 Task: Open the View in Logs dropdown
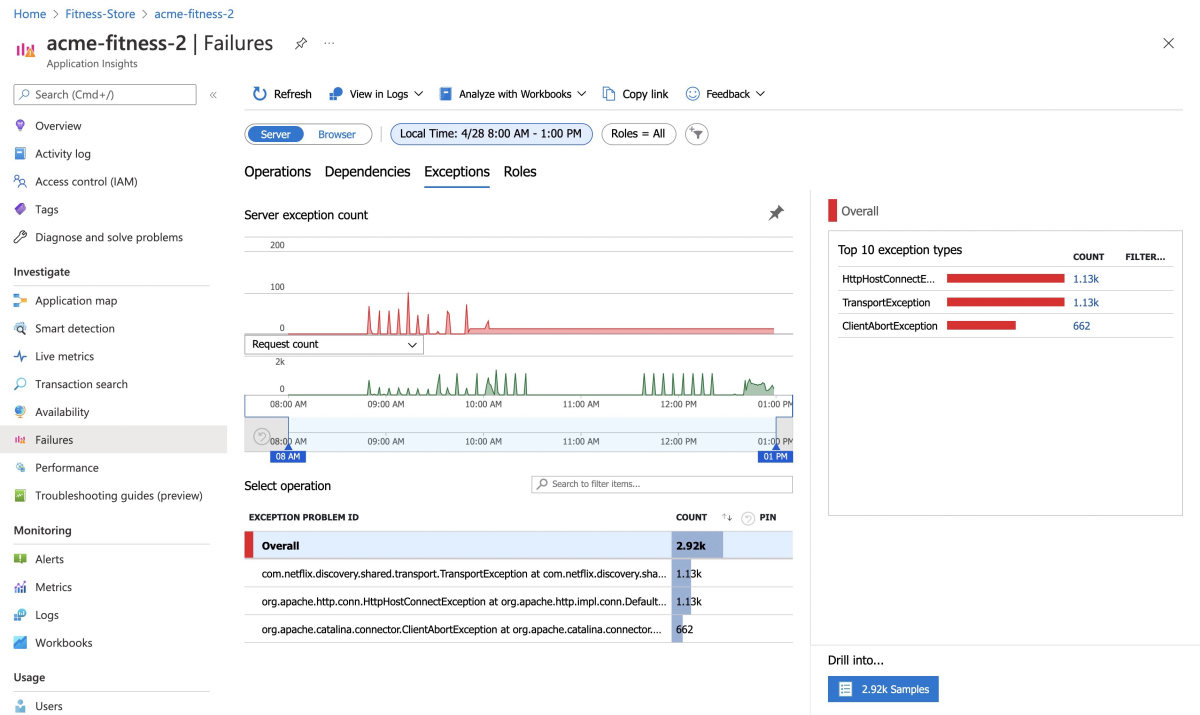(376, 94)
